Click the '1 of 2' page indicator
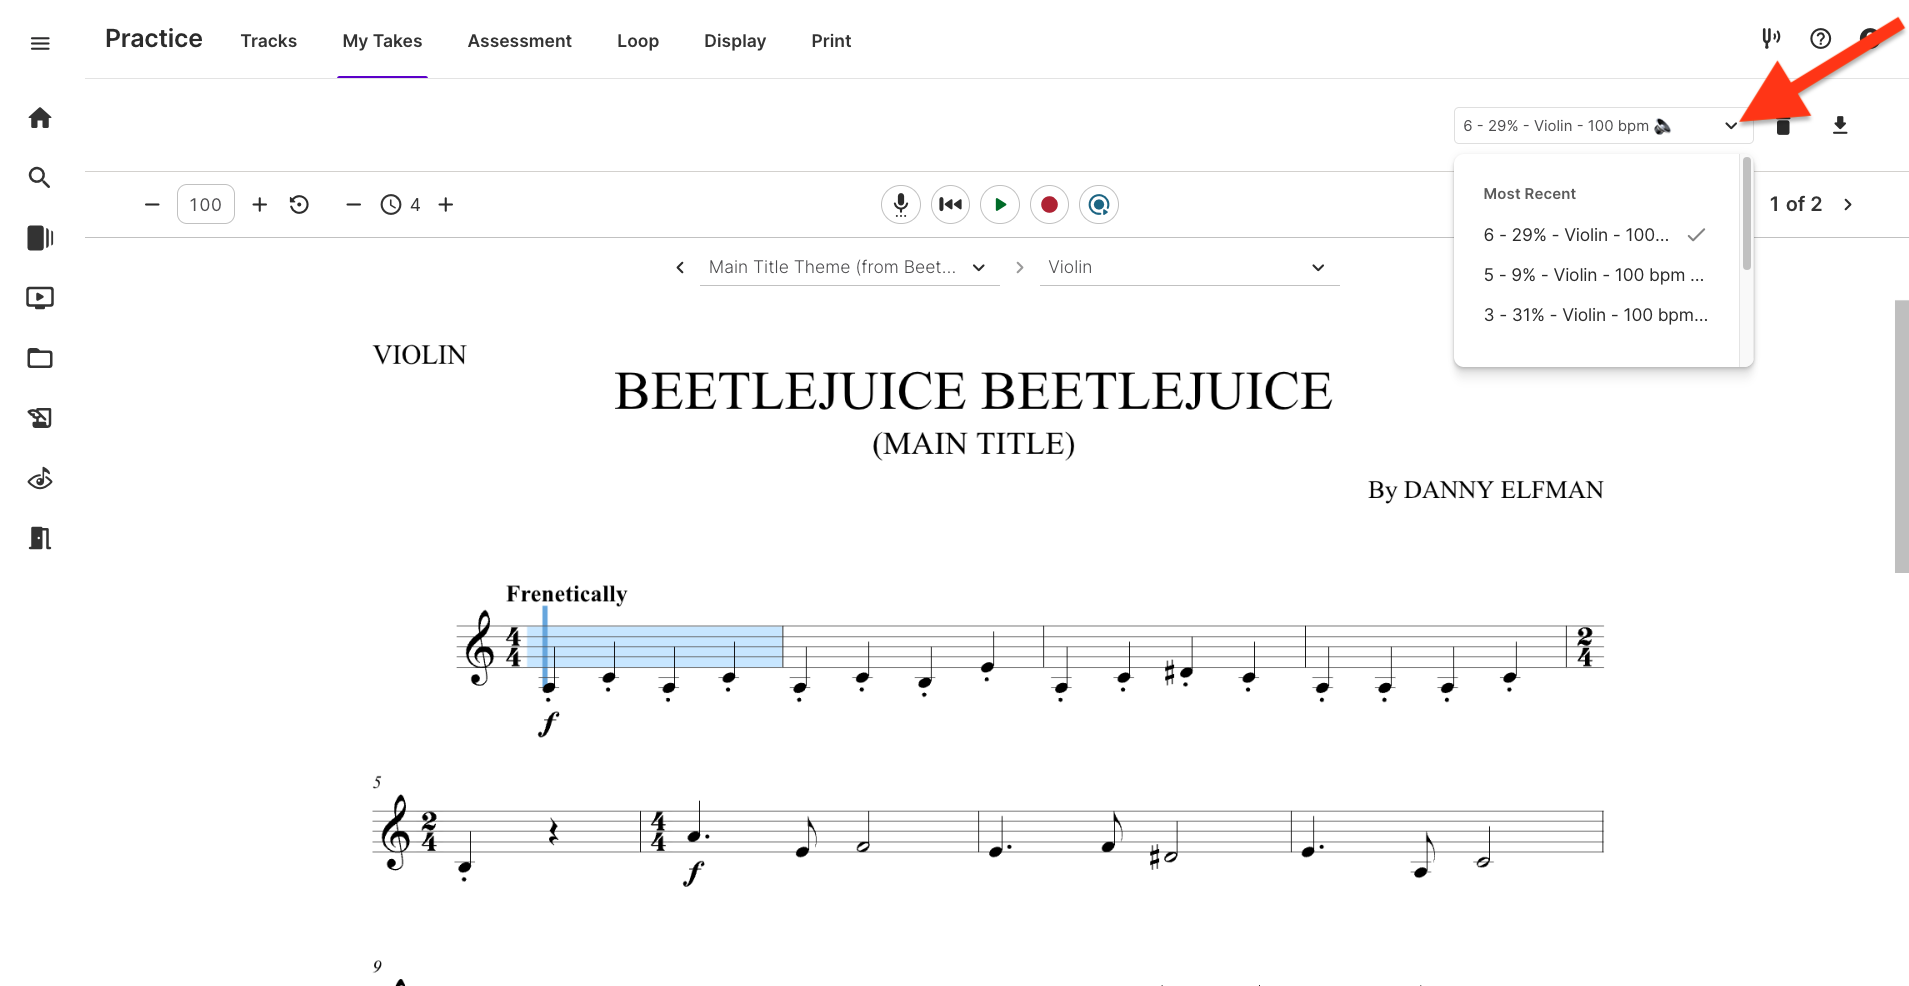Screen dimensions: 1909x986 click(x=1796, y=204)
